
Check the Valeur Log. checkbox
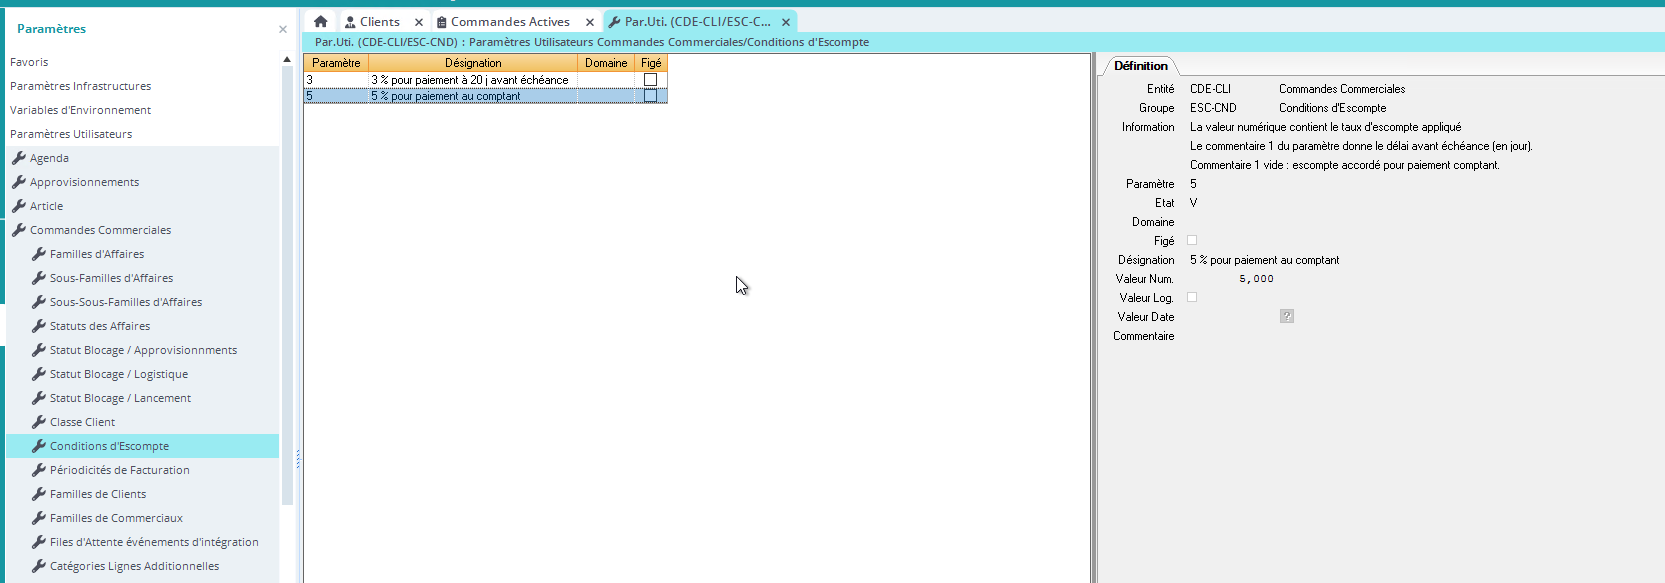pos(1191,298)
